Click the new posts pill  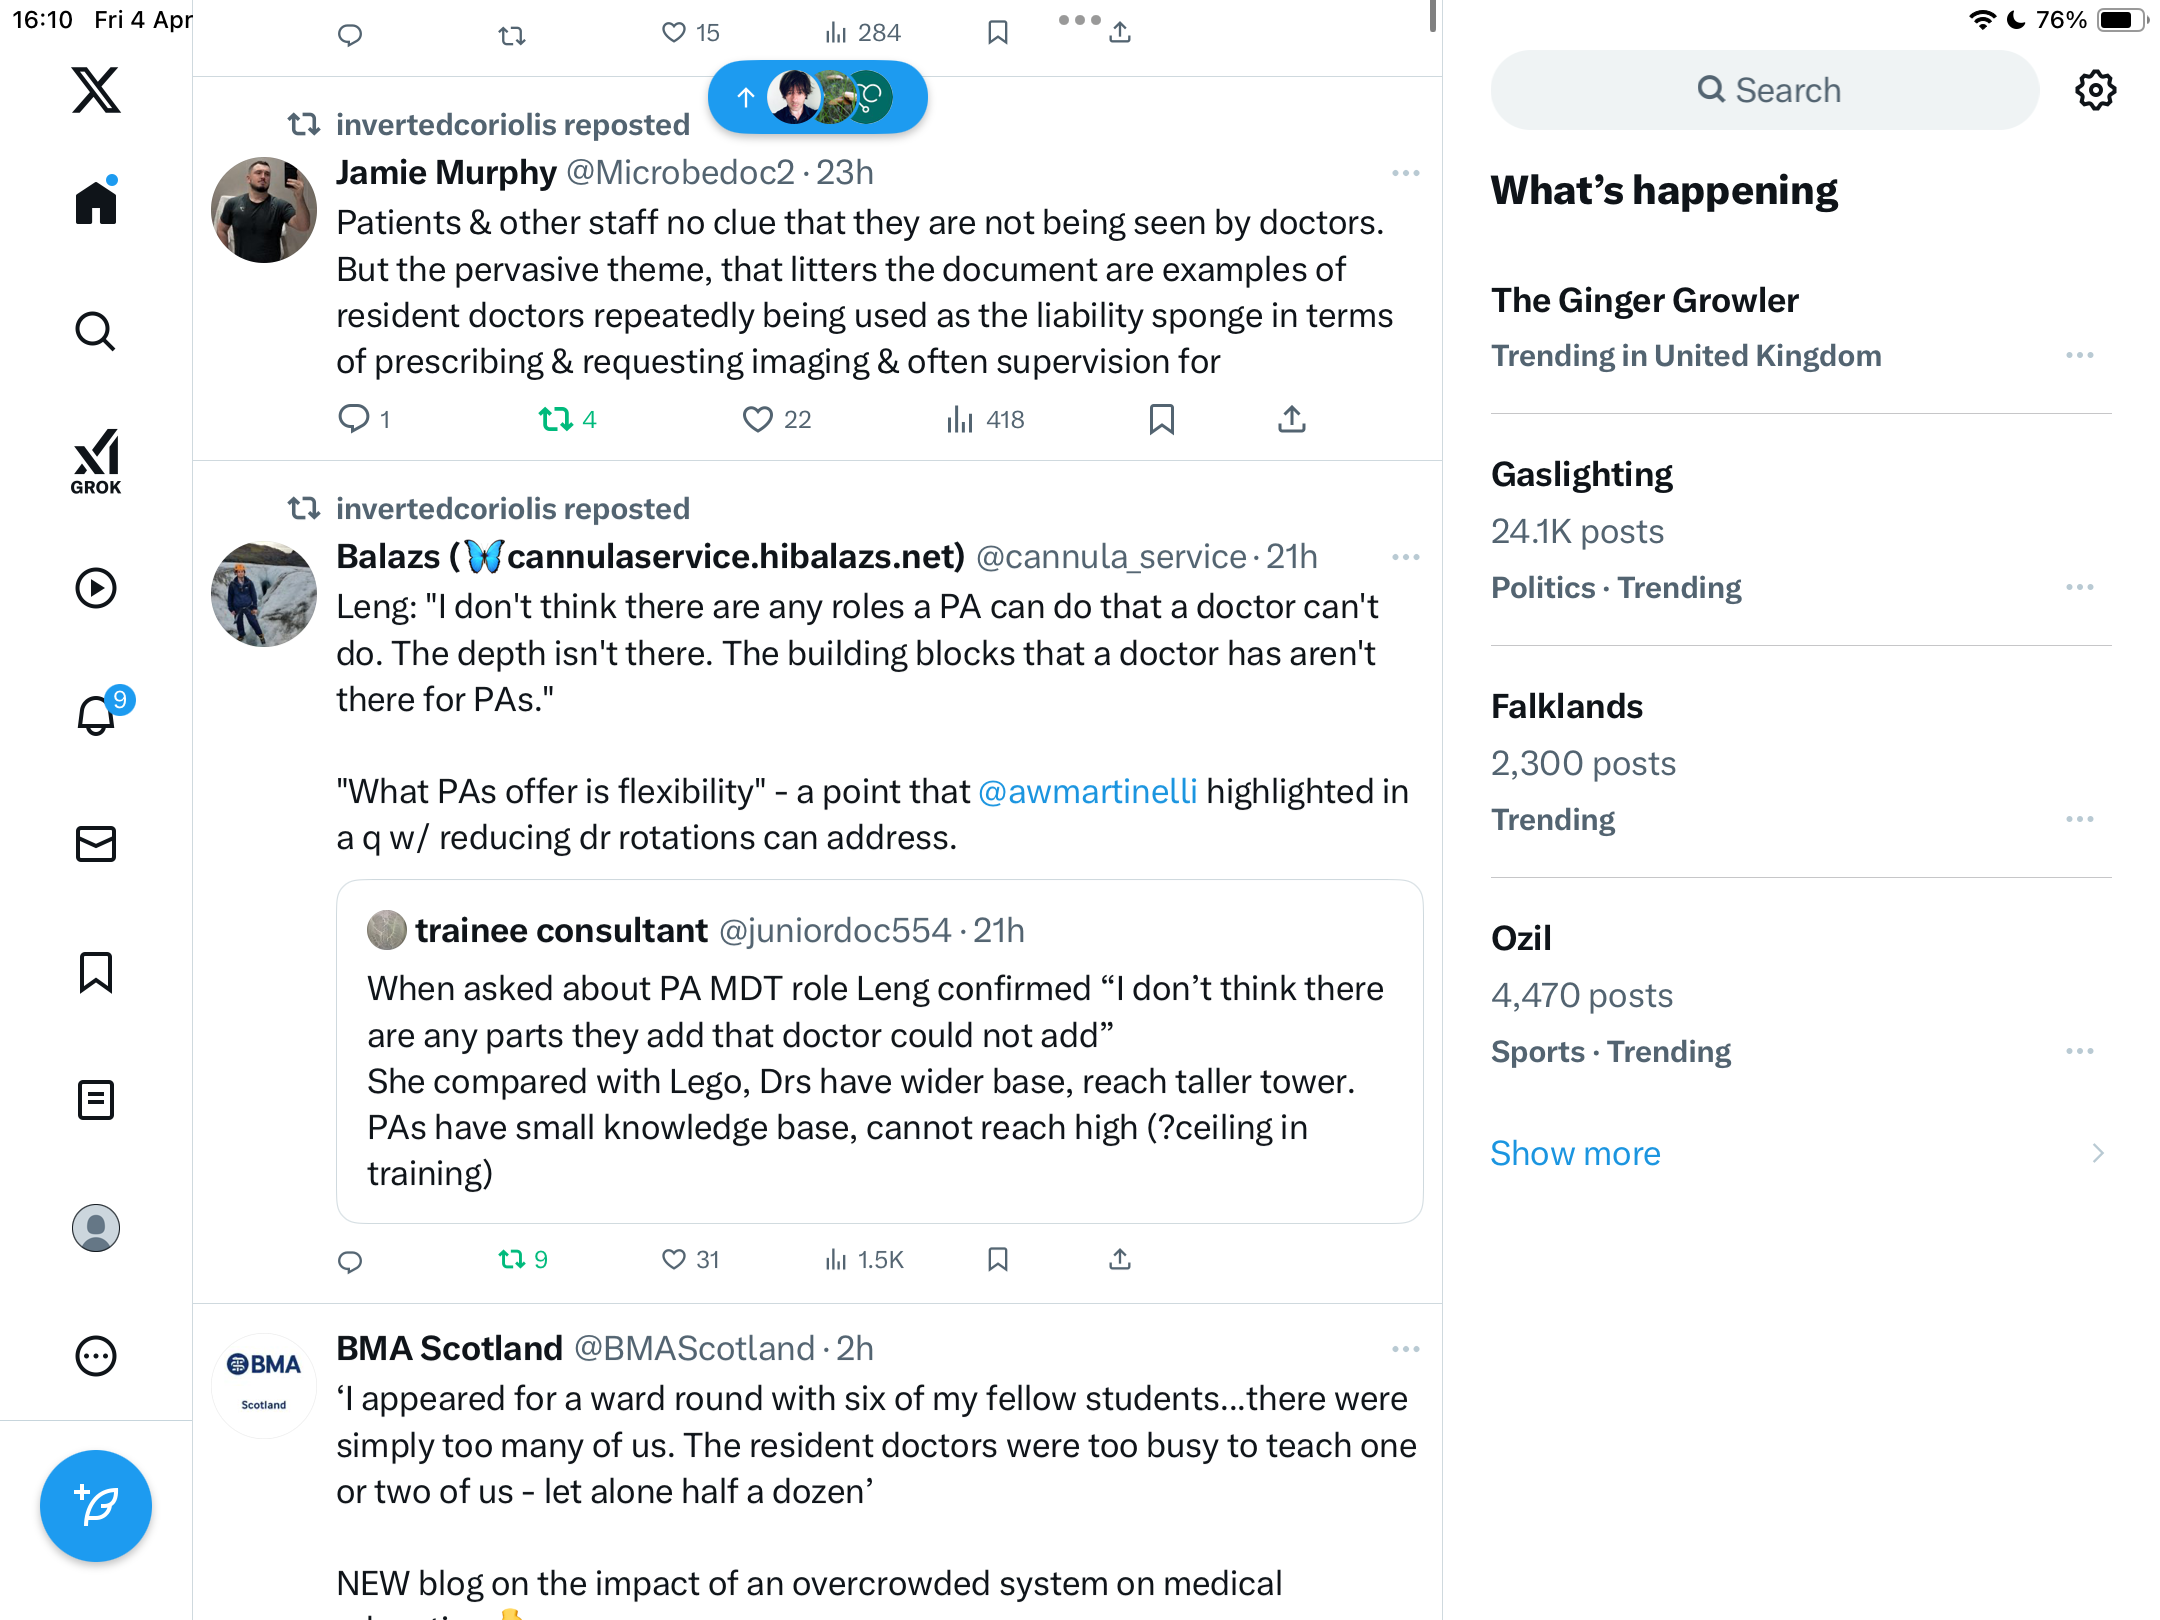(817, 97)
